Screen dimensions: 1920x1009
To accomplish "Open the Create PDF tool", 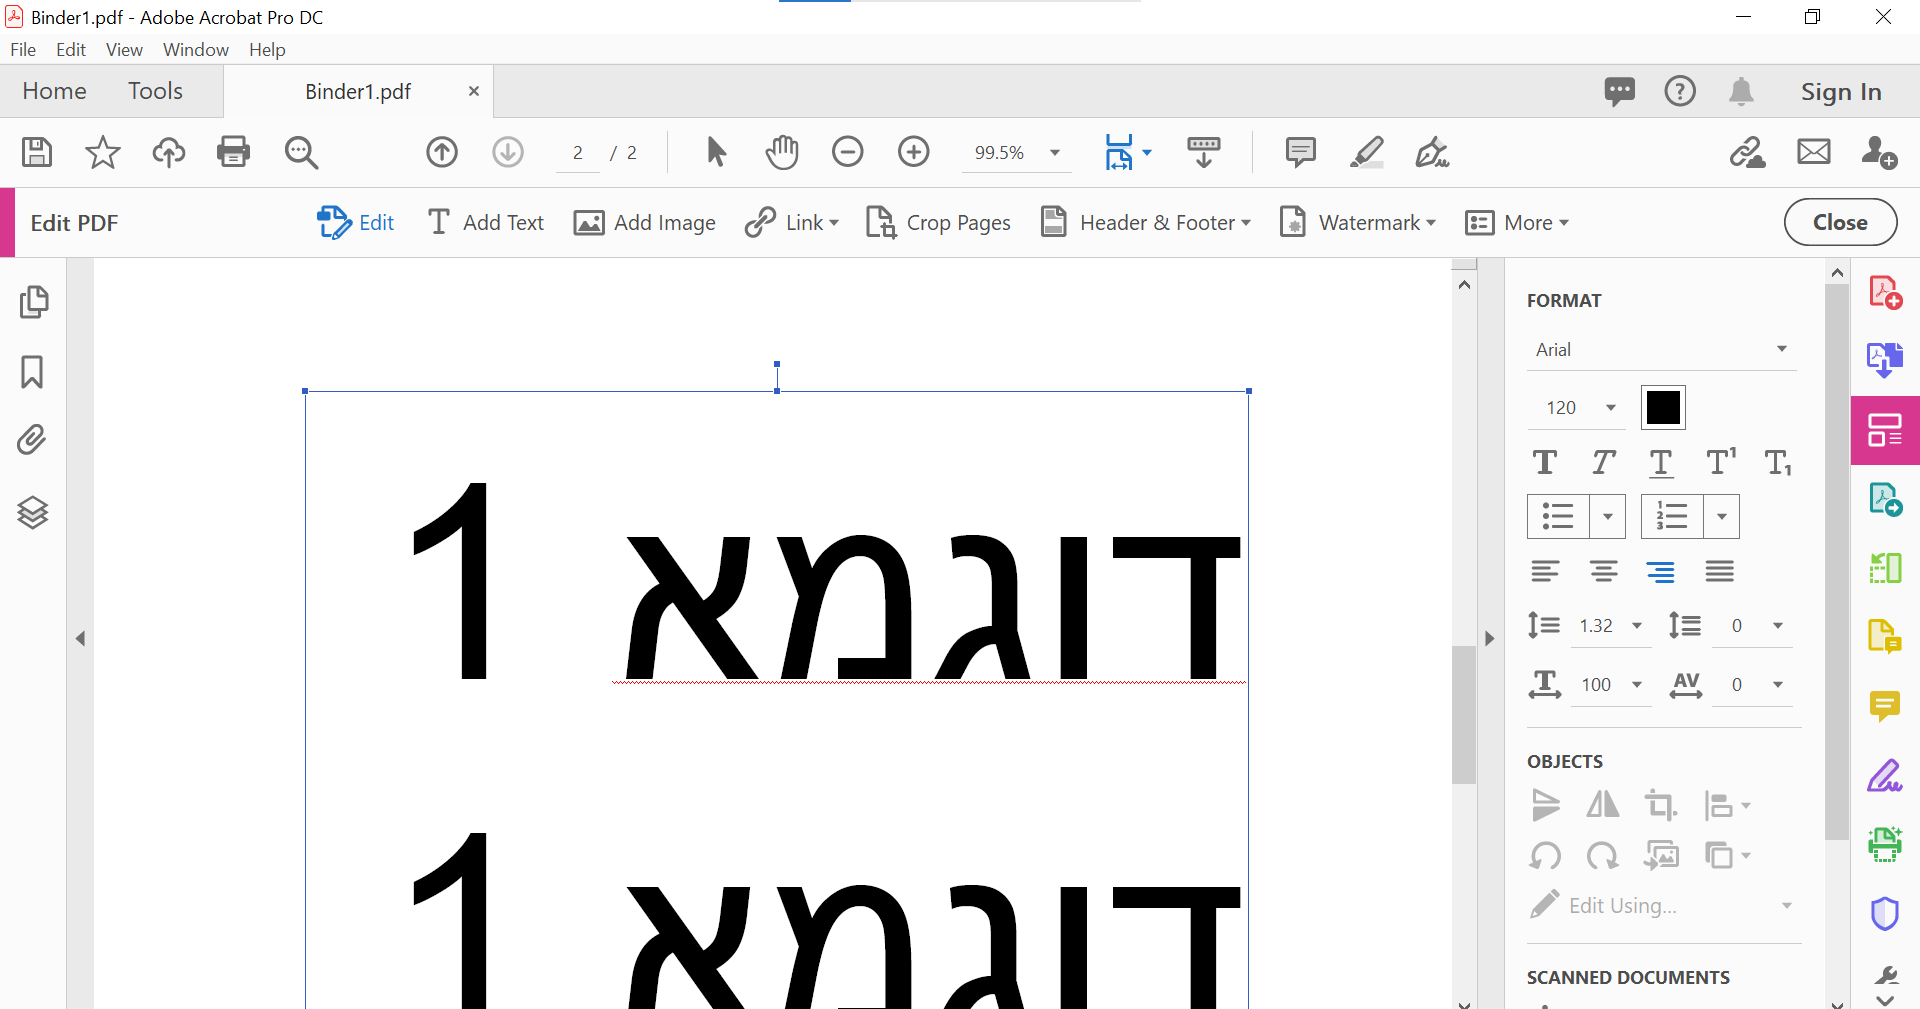I will pyautogui.click(x=1886, y=293).
